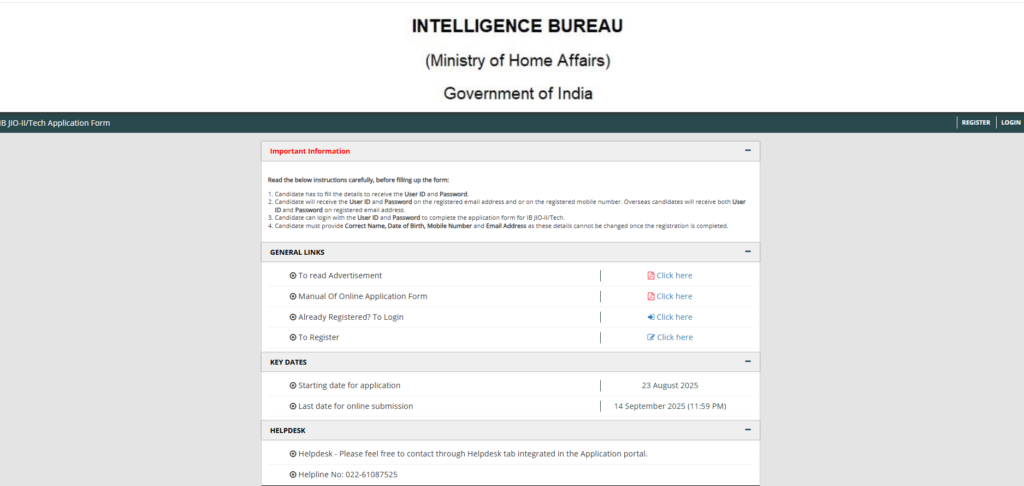This screenshot has height=486, width=1024.
Task: Click the 'Read the below instructions carefully' line
Action: [x=359, y=180]
